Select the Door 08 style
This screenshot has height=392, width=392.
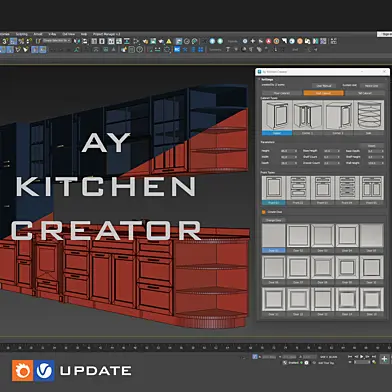(322, 270)
